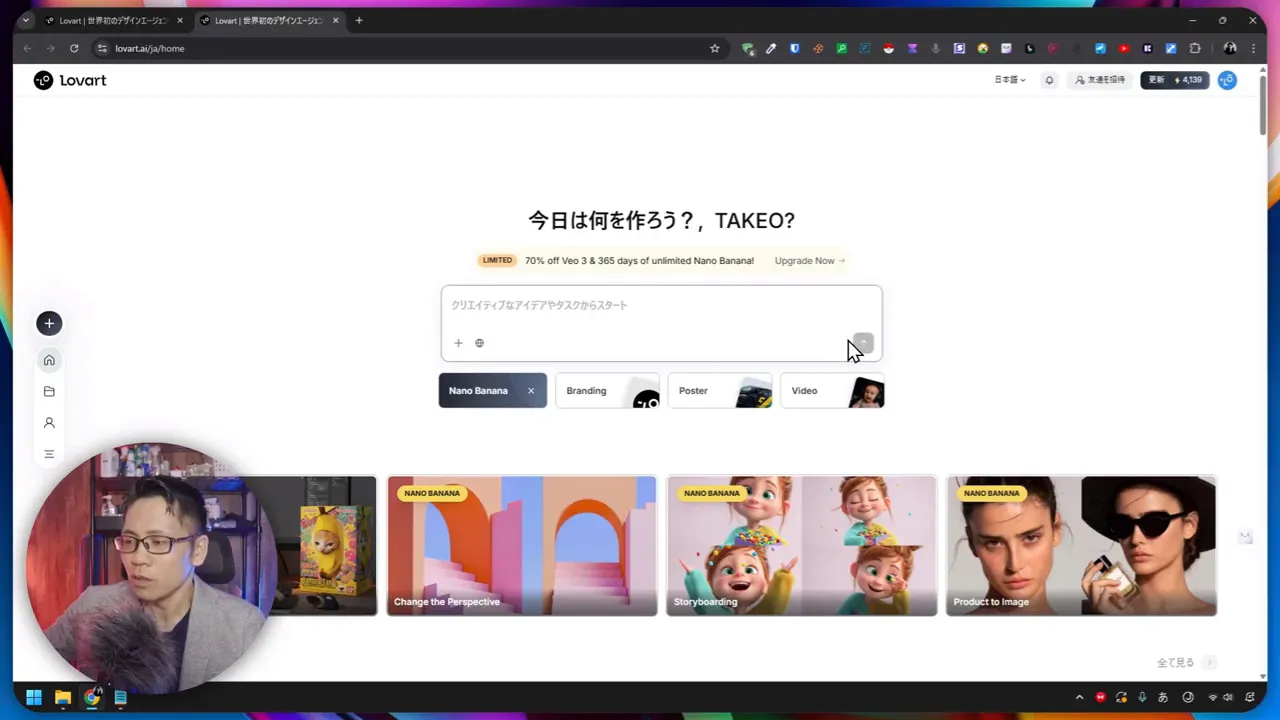Click the Bitwarden shield extension icon
Viewport: 1280px width, 720px height.
point(795,48)
